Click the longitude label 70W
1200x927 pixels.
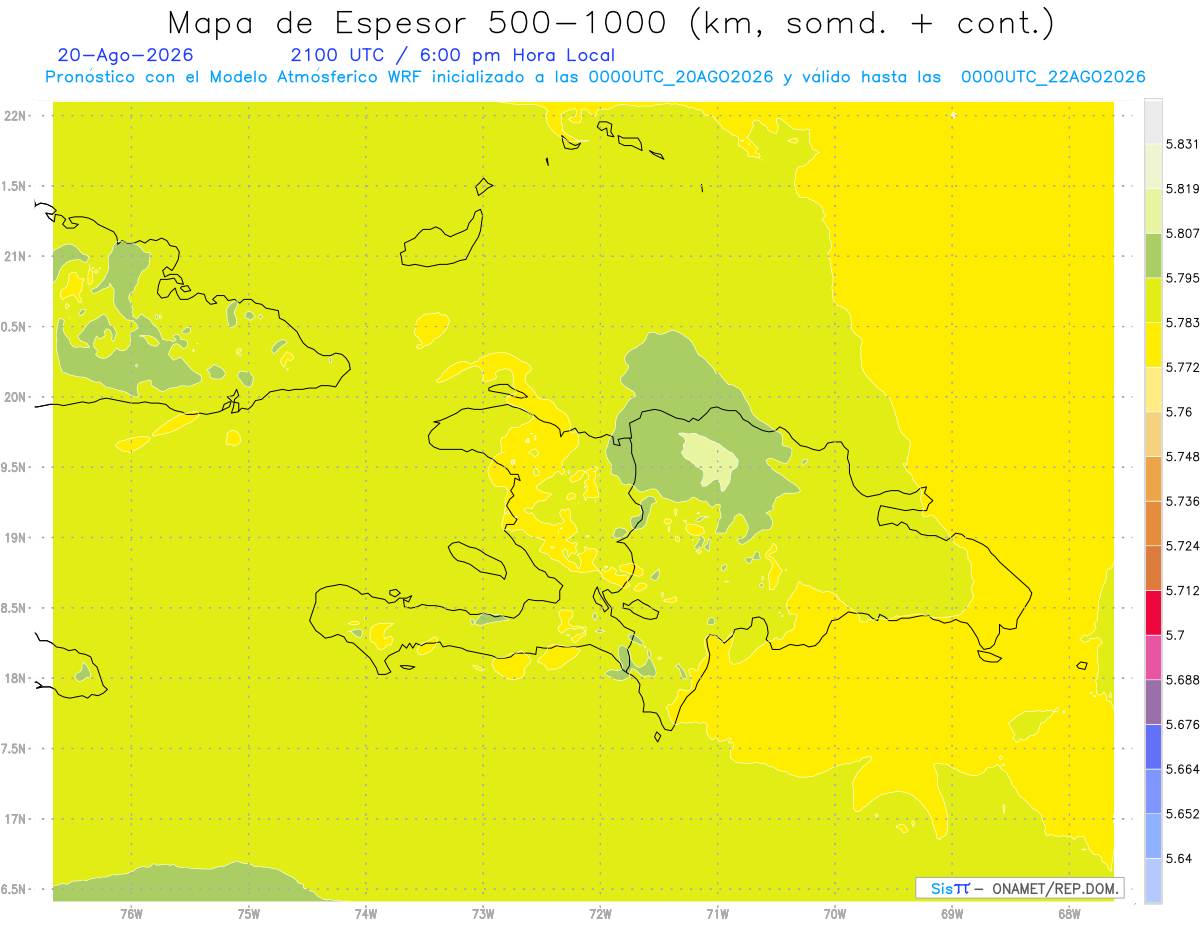point(834,913)
